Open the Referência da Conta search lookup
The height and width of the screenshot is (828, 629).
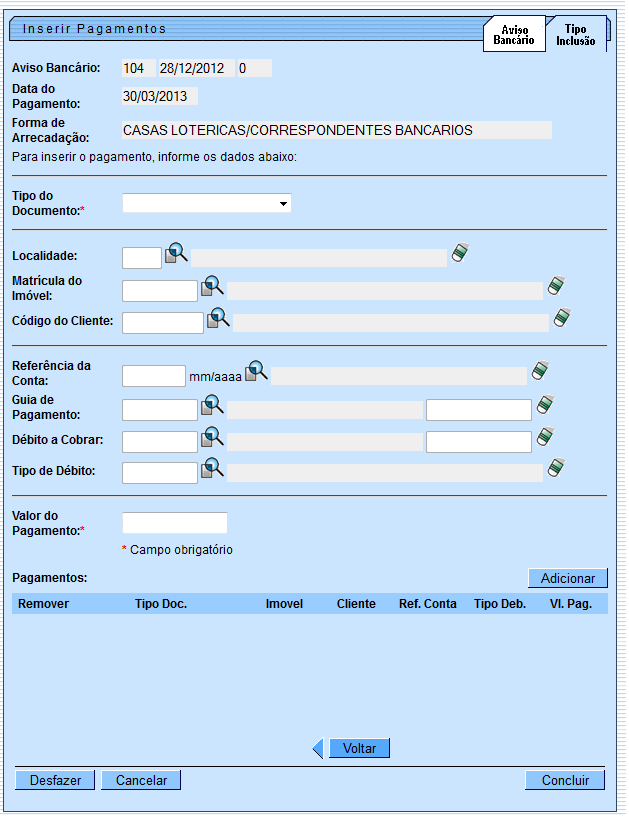(257, 372)
